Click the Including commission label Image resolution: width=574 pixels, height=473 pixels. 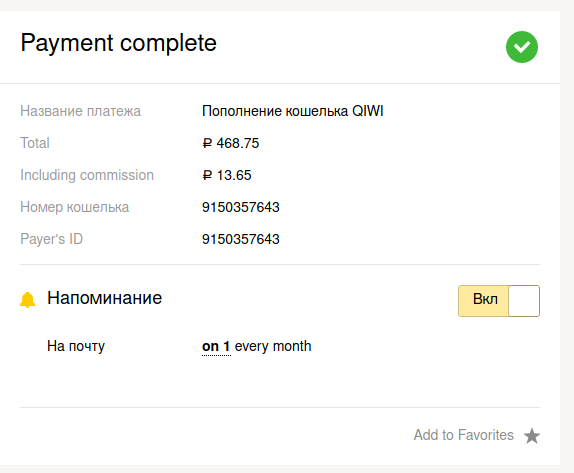pyautogui.click(x=87, y=175)
